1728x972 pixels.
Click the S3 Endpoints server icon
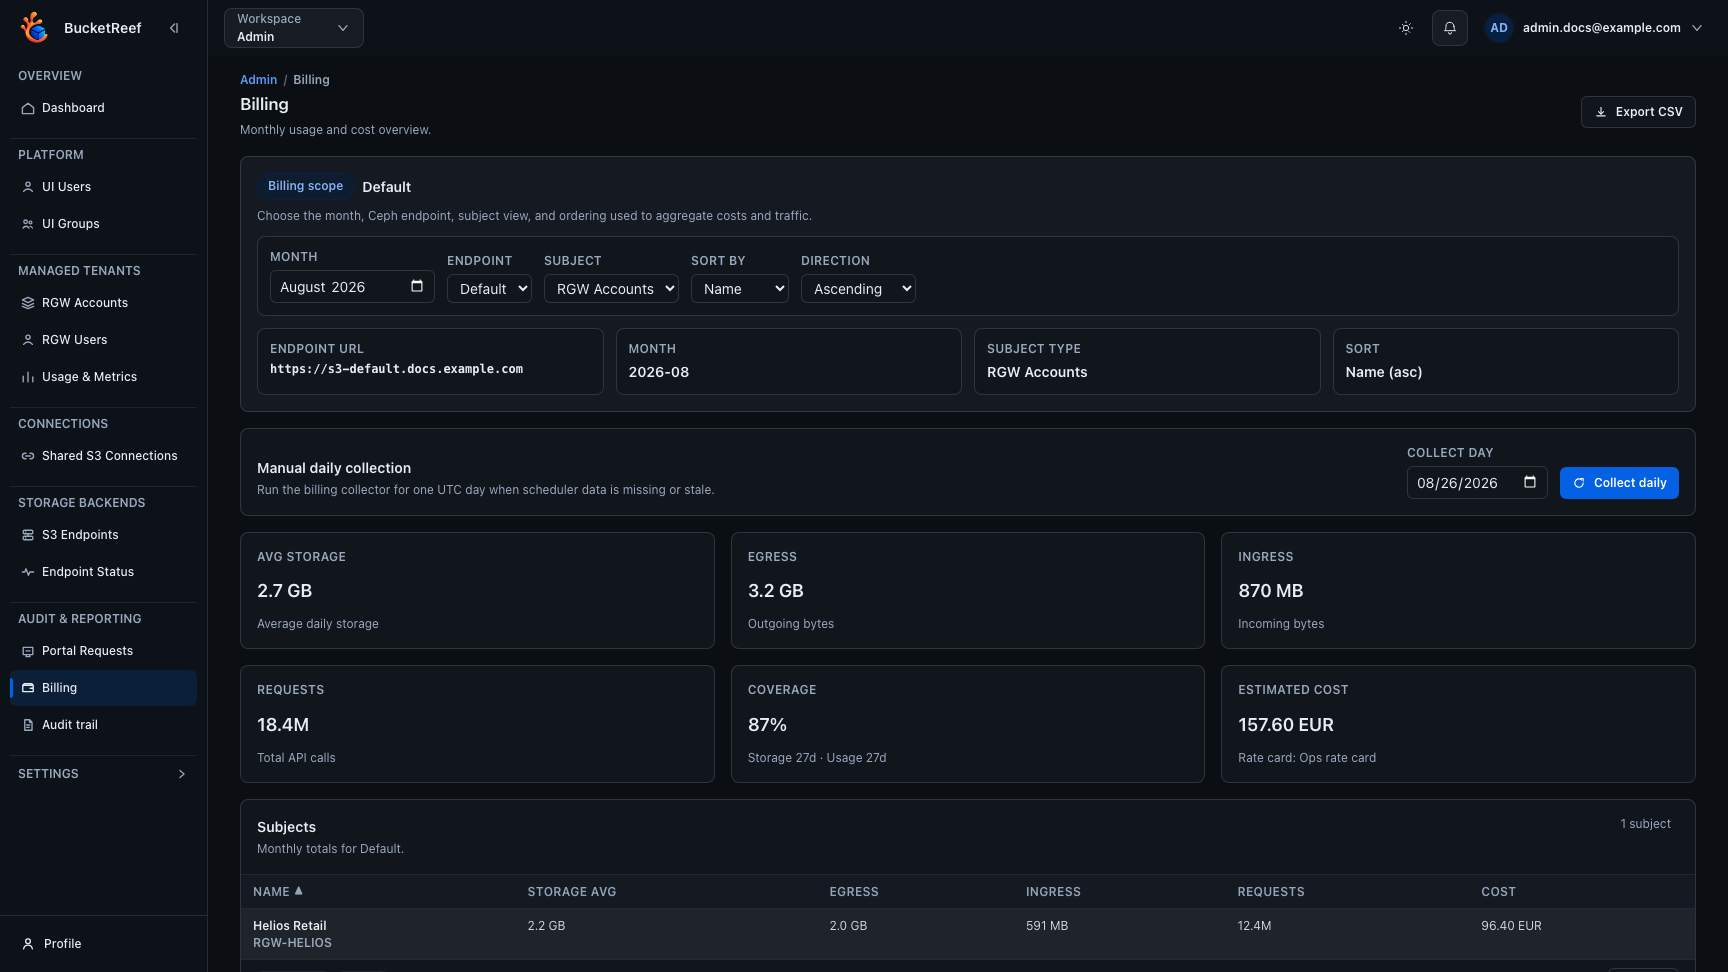[28, 535]
